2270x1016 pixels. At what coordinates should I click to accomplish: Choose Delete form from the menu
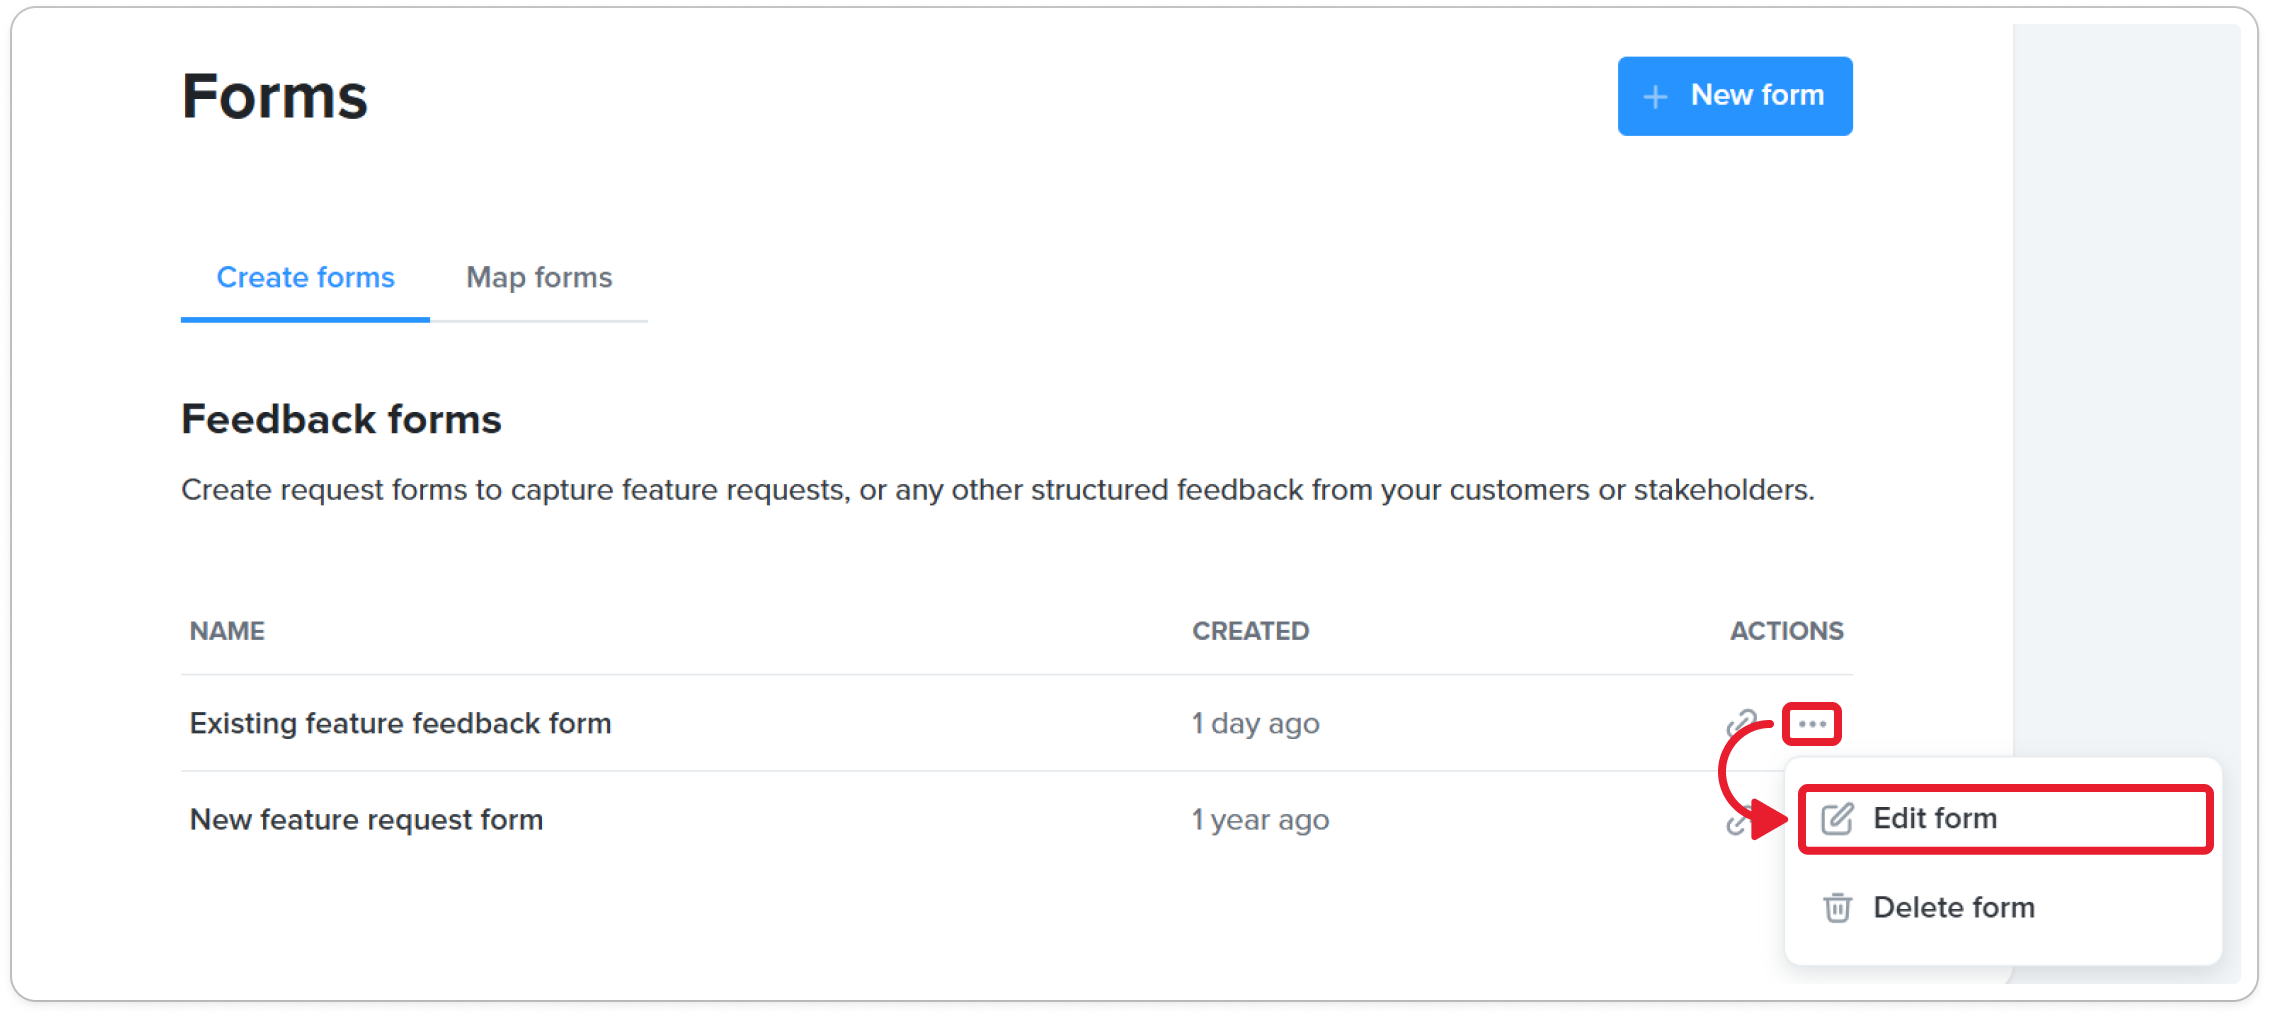tap(1953, 908)
